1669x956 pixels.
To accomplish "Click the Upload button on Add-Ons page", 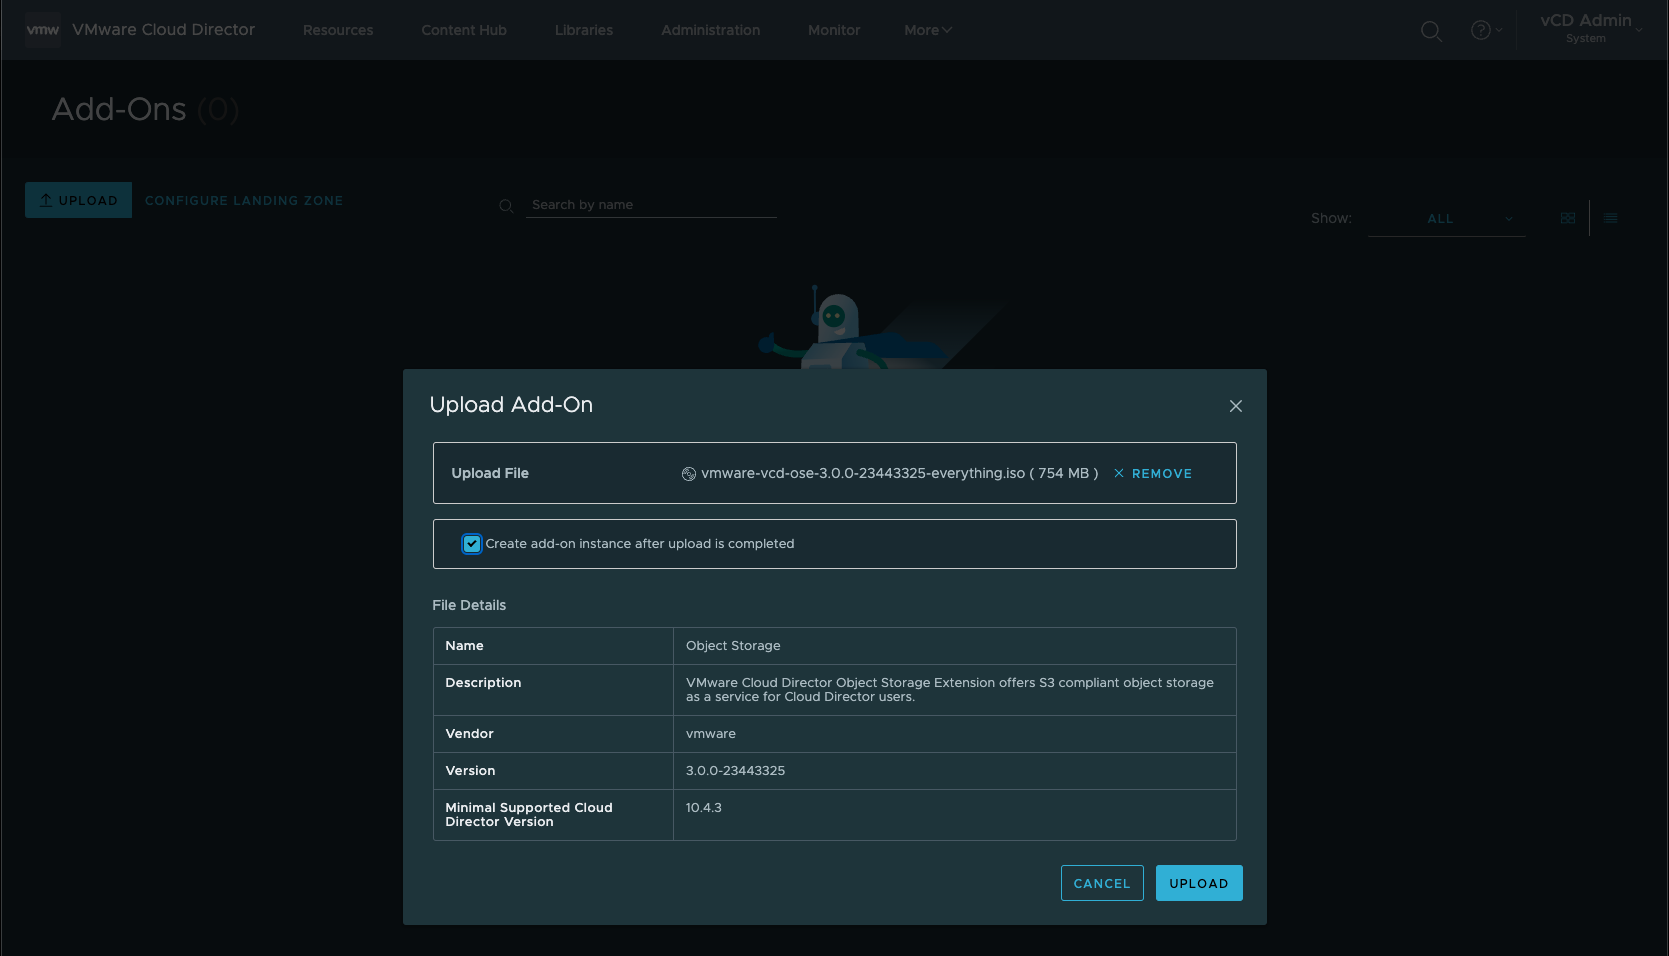I will pos(78,200).
